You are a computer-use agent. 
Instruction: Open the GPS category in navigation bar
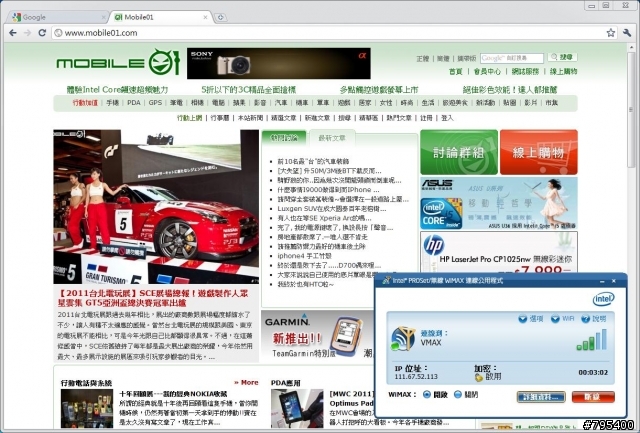(155, 103)
